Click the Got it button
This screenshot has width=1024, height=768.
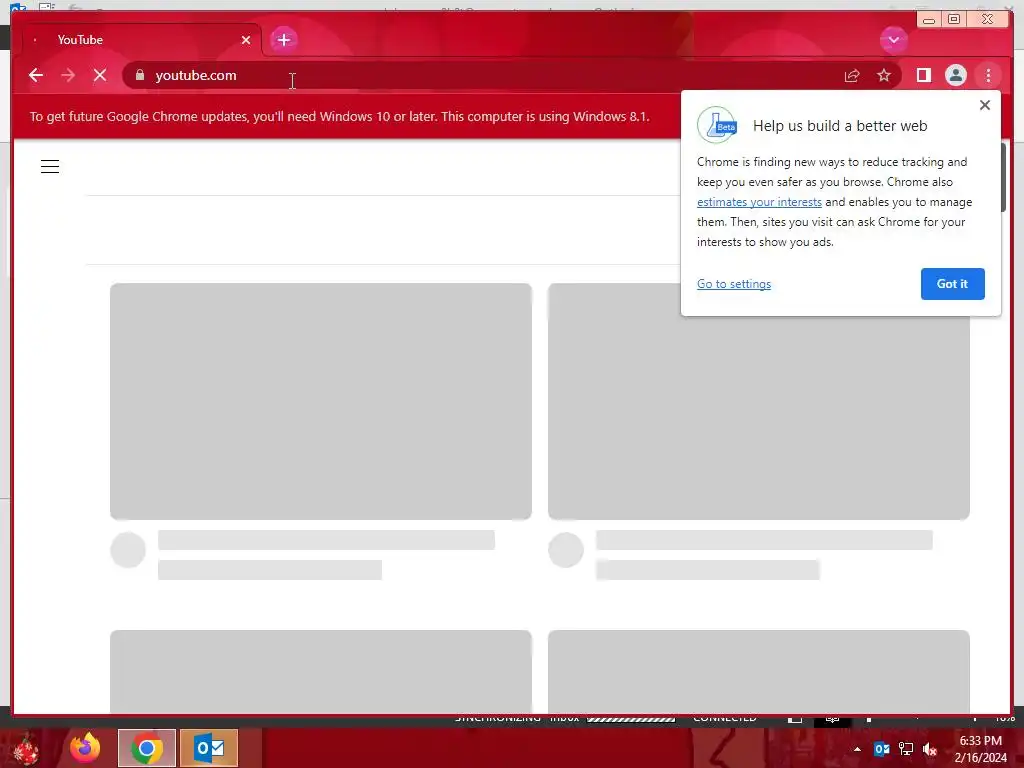952,284
